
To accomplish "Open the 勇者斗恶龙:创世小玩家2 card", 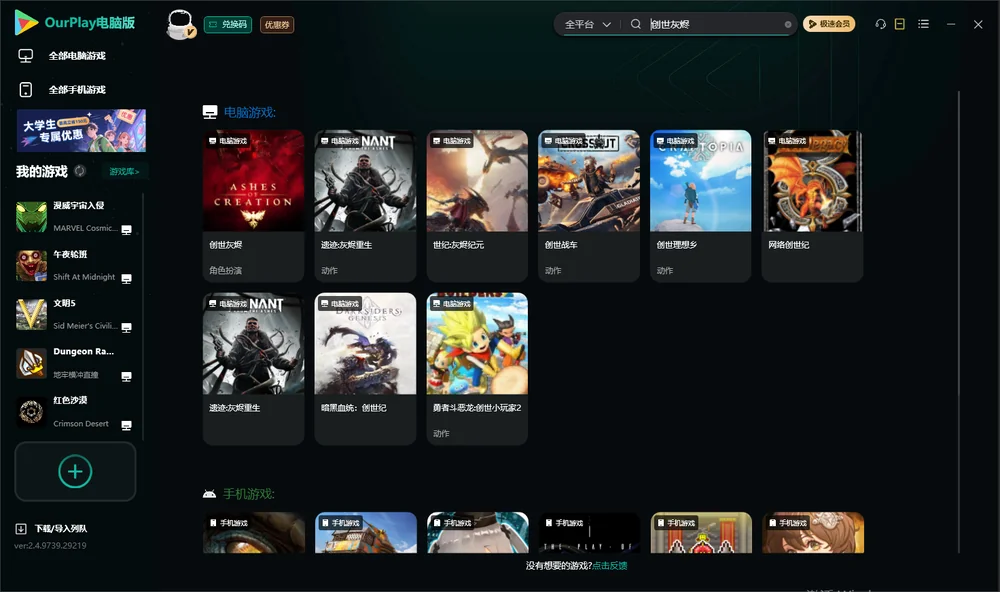I will (x=477, y=369).
